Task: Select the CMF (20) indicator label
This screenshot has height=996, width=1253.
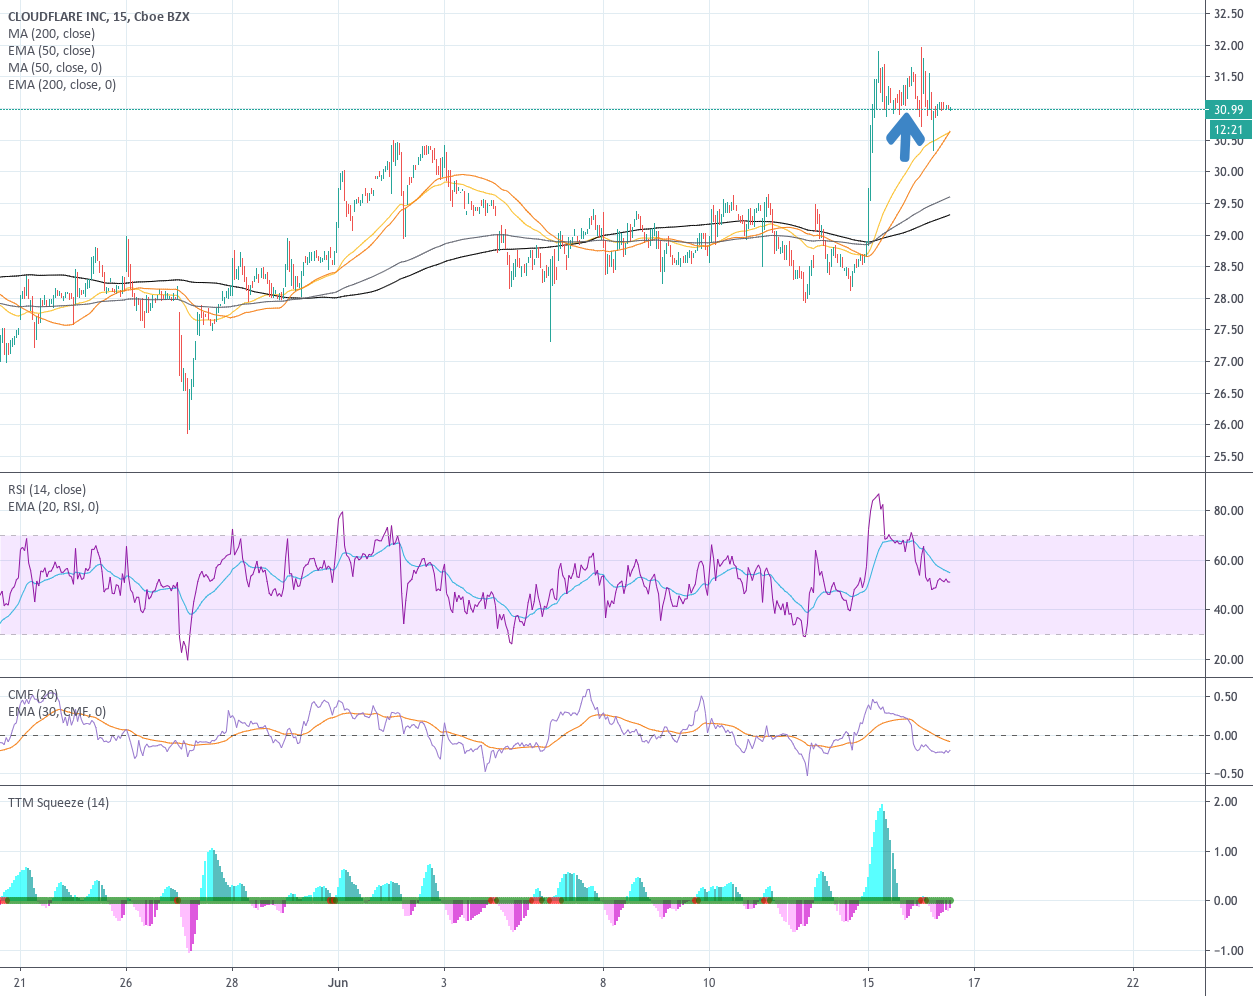Action: 33,695
